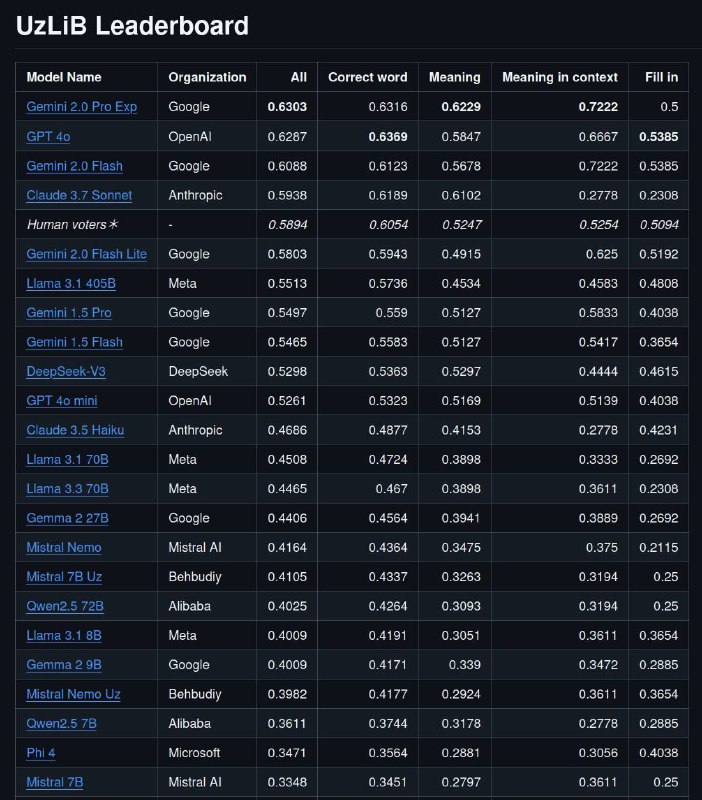
Task: Open the Gemini 1.5 Pro link
Action: [x=69, y=312]
